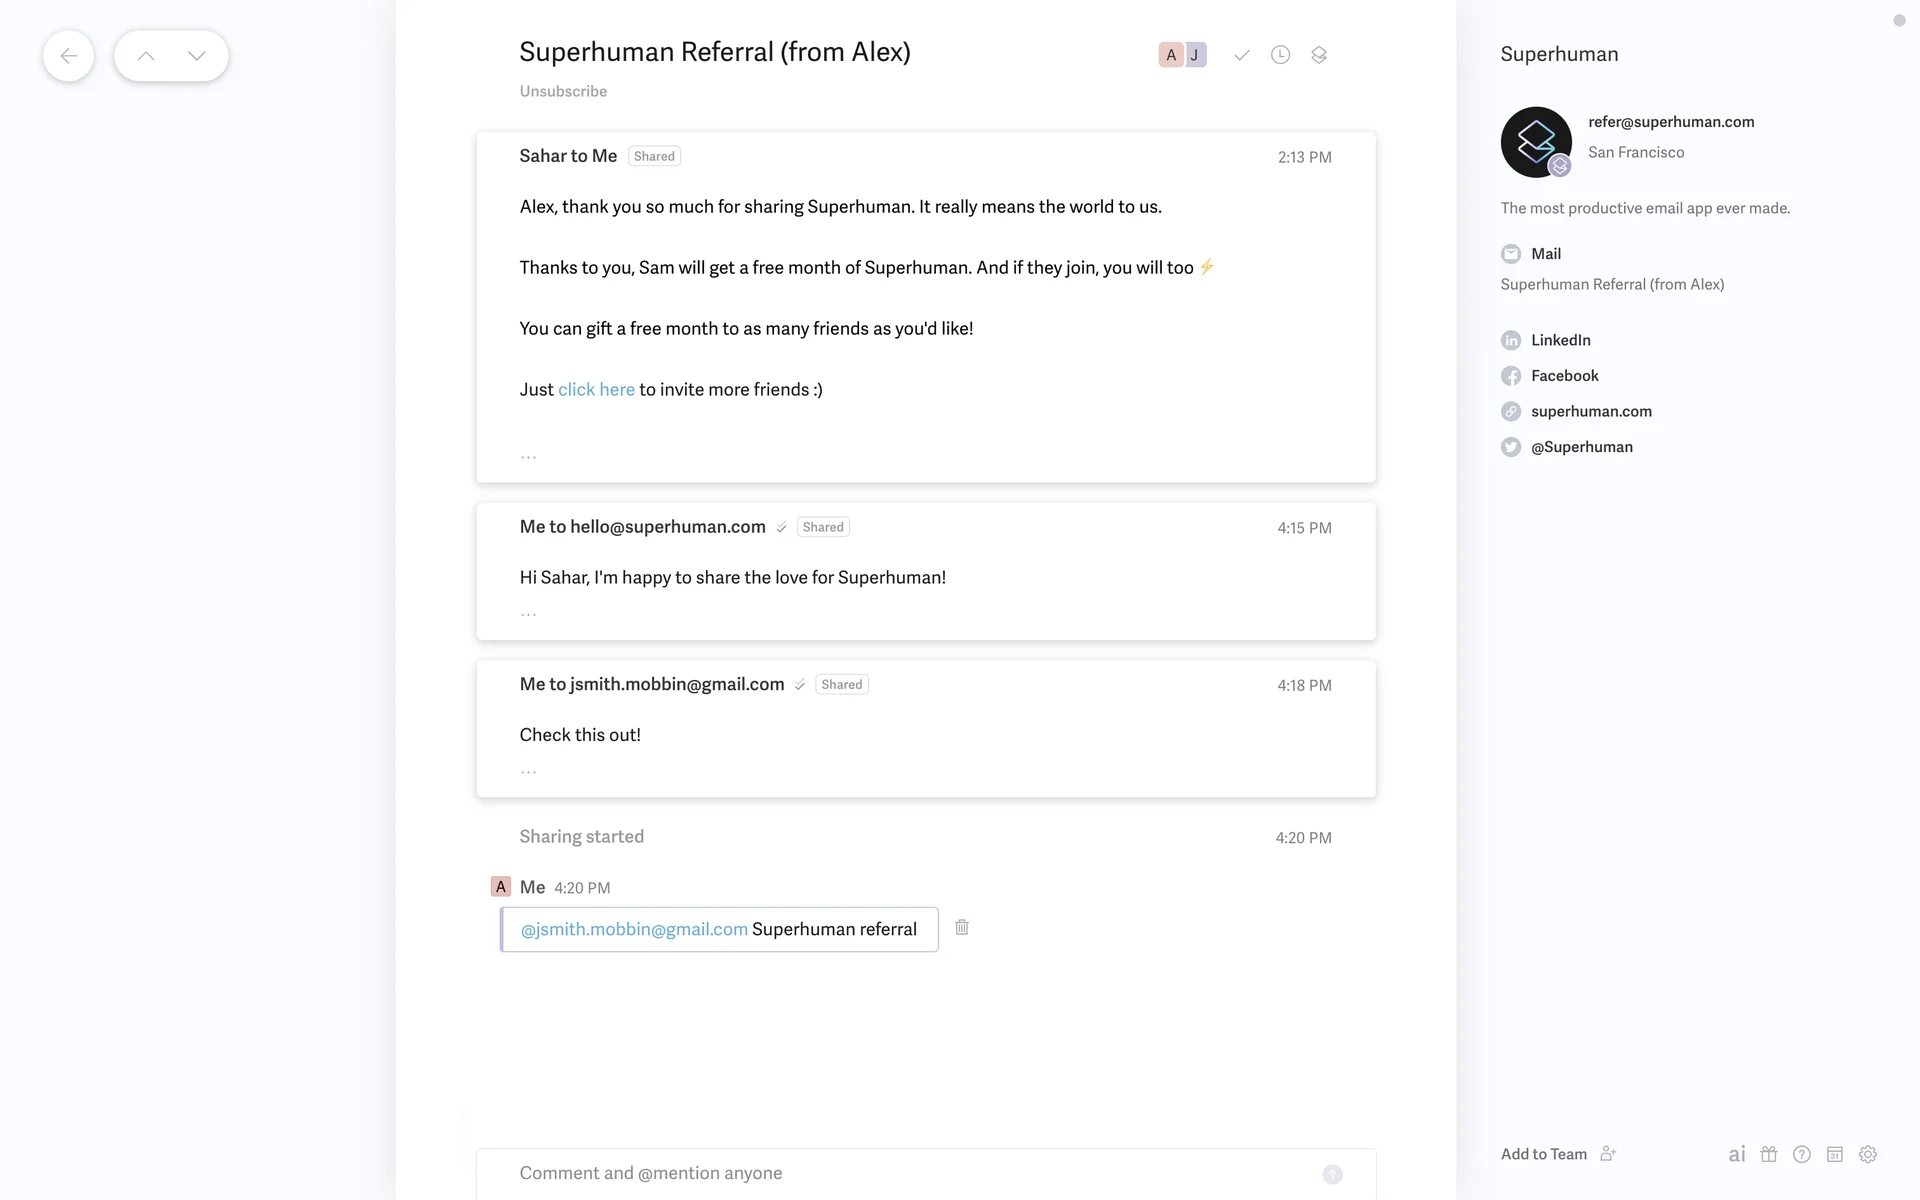Image resolution: width=1920 pixels, height=1200 pixels.
Task: Open remind me clock icon
Action: 1280,55
